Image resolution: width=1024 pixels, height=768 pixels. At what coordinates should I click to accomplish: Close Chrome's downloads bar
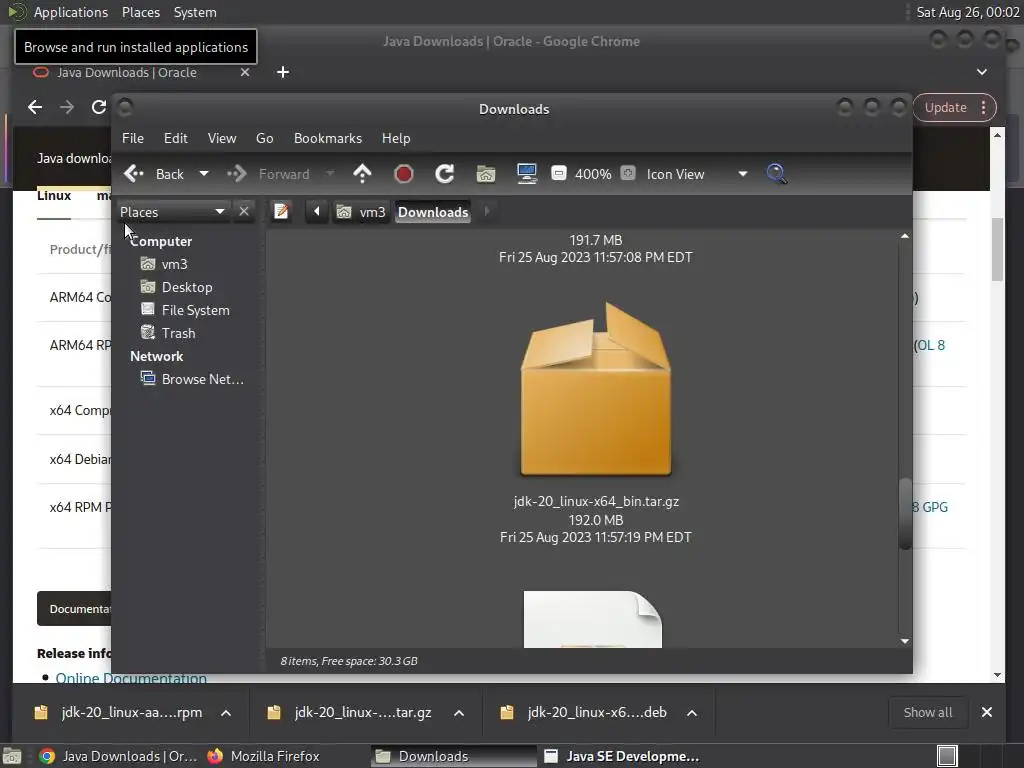(x=987, y=712)
